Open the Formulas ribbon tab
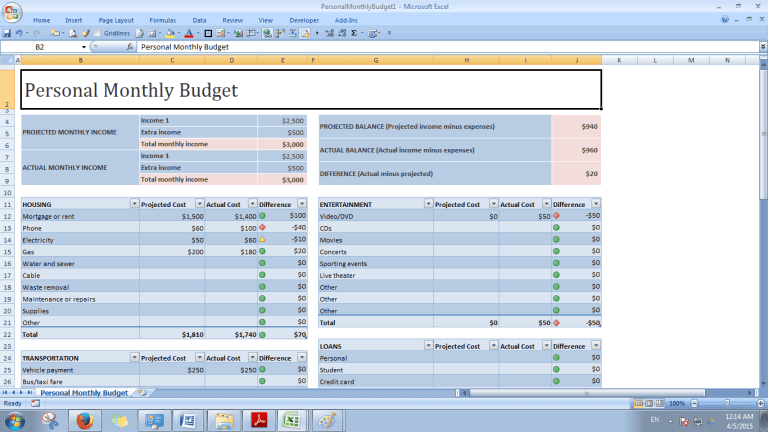The height and width of the screenshot is (432, 768). 163,21
